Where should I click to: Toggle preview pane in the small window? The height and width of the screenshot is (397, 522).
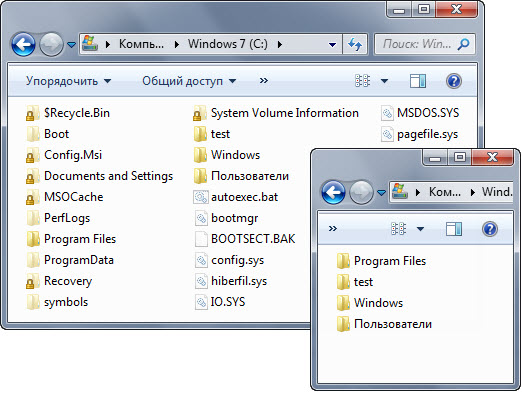coord(454,229)
